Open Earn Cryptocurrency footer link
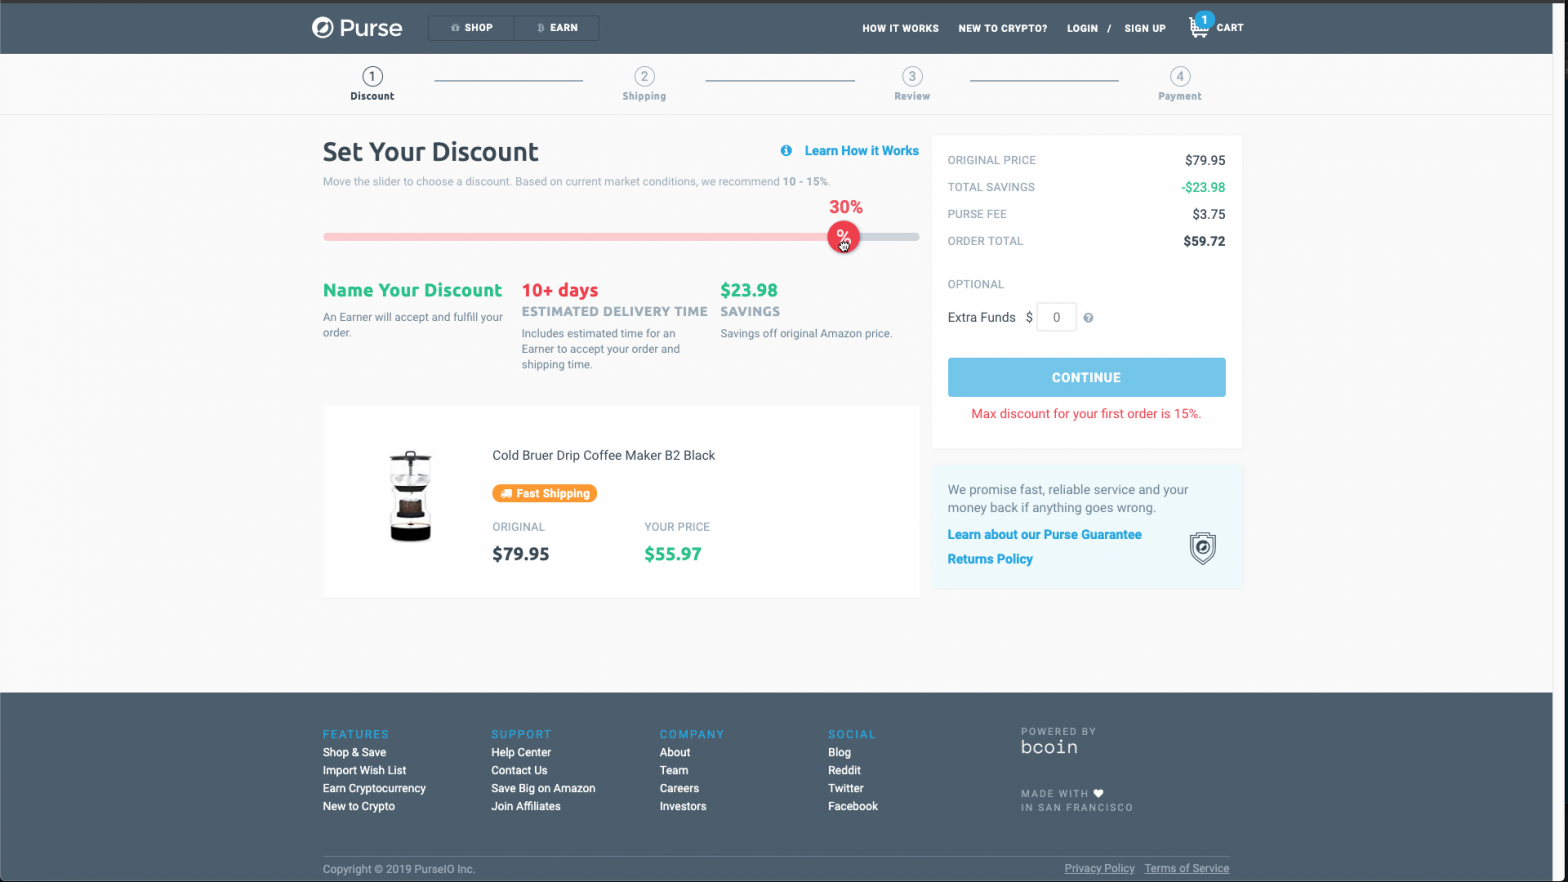1568x882 pixels. click(x=374, y=789)
